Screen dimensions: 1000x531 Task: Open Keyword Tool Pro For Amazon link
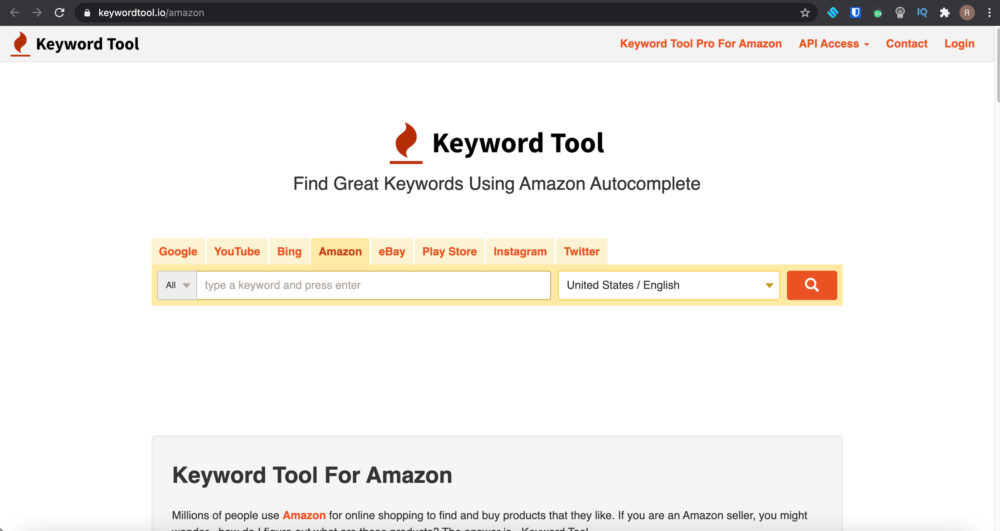coord(701,44)
